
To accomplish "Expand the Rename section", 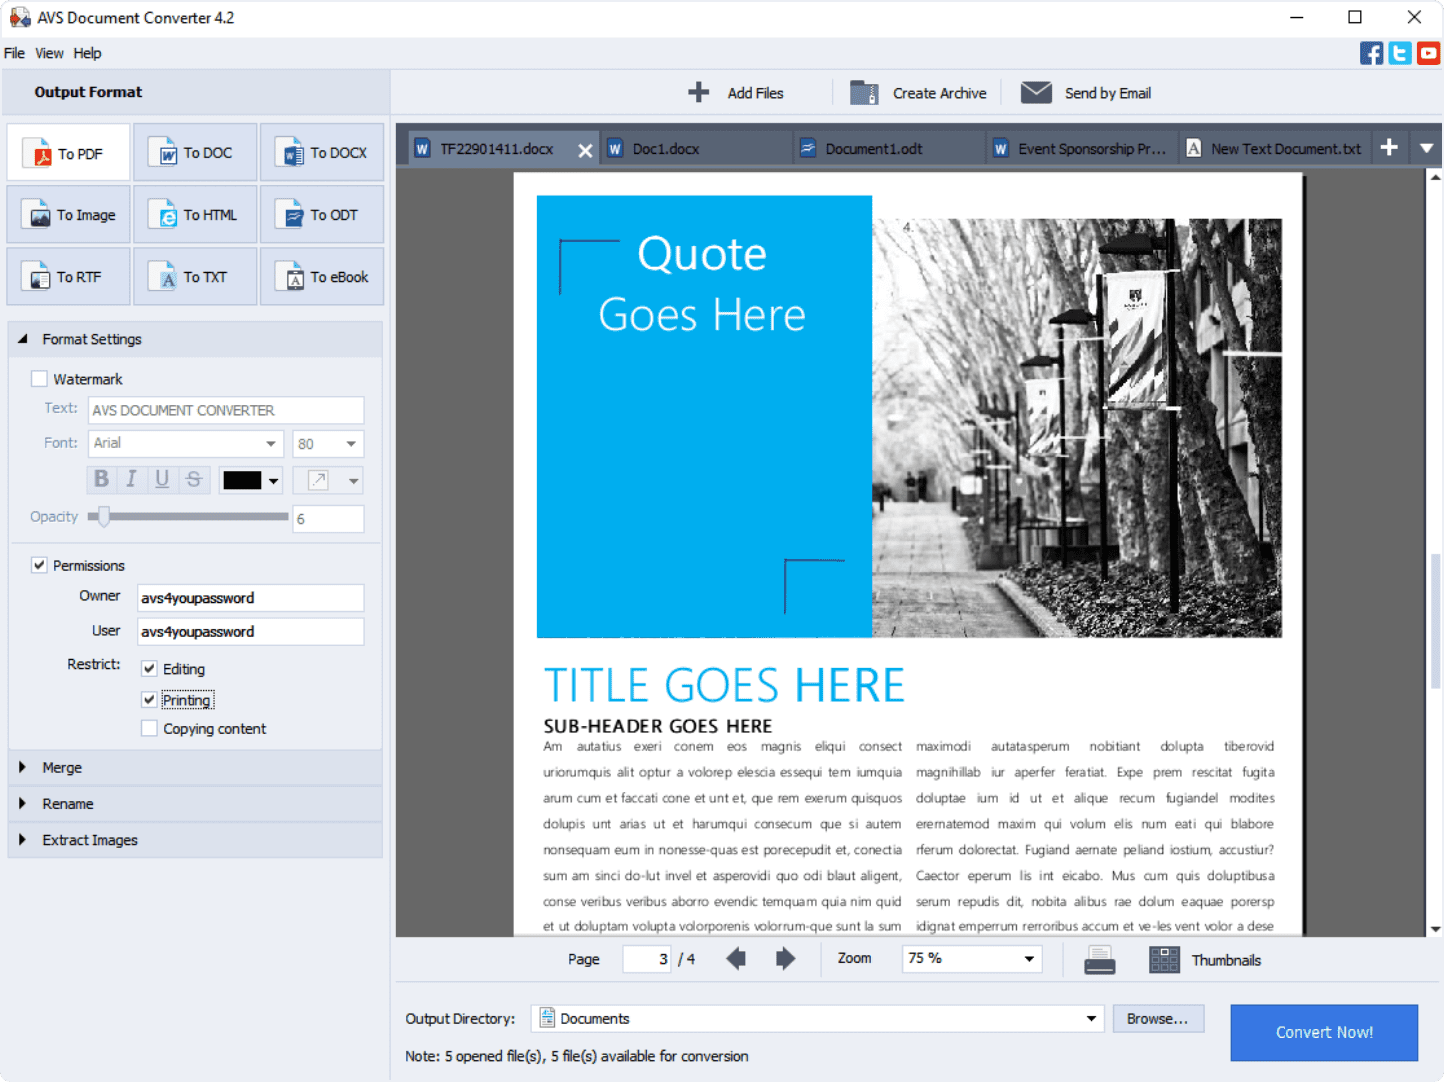I will pyautogui.click(x=22, y=803).
